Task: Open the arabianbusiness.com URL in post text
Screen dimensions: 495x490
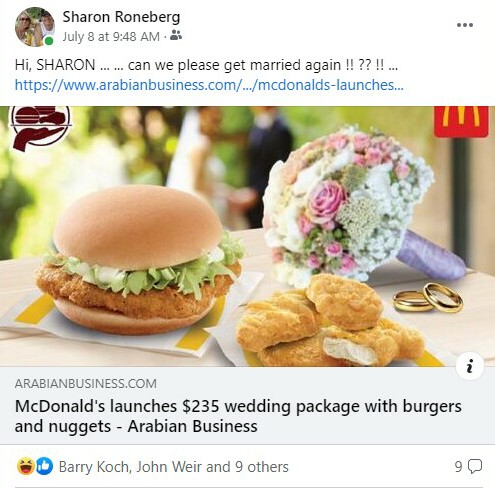Action: point(209,85)
